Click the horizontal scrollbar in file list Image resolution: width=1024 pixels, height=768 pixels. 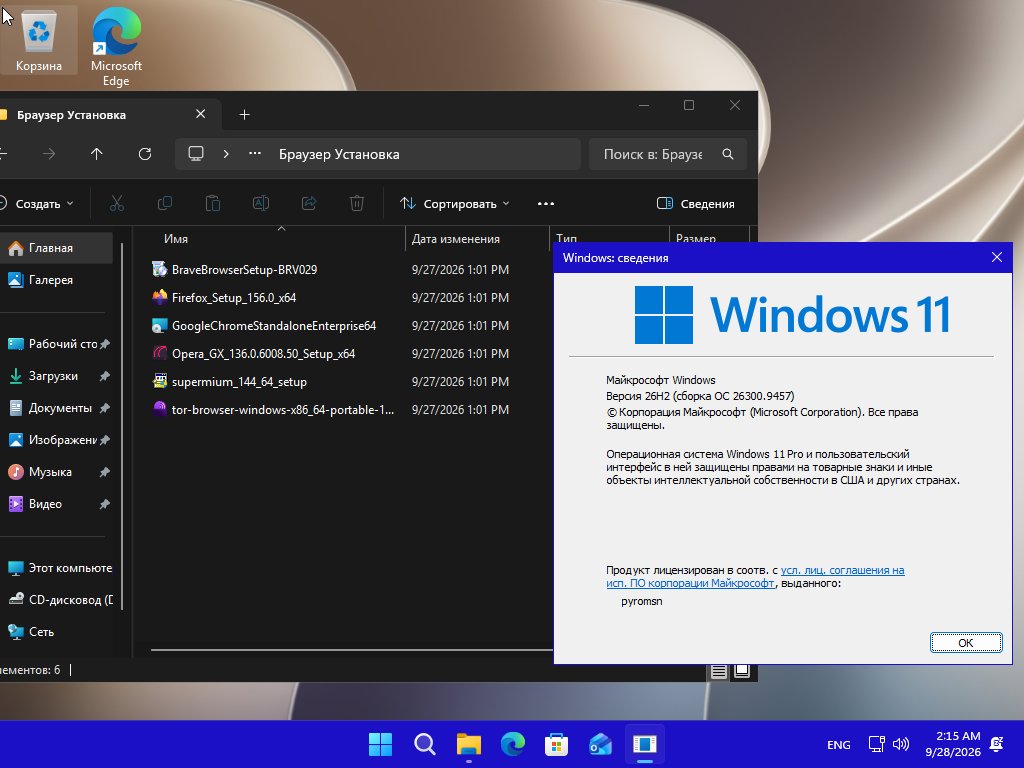pos(351,650)
